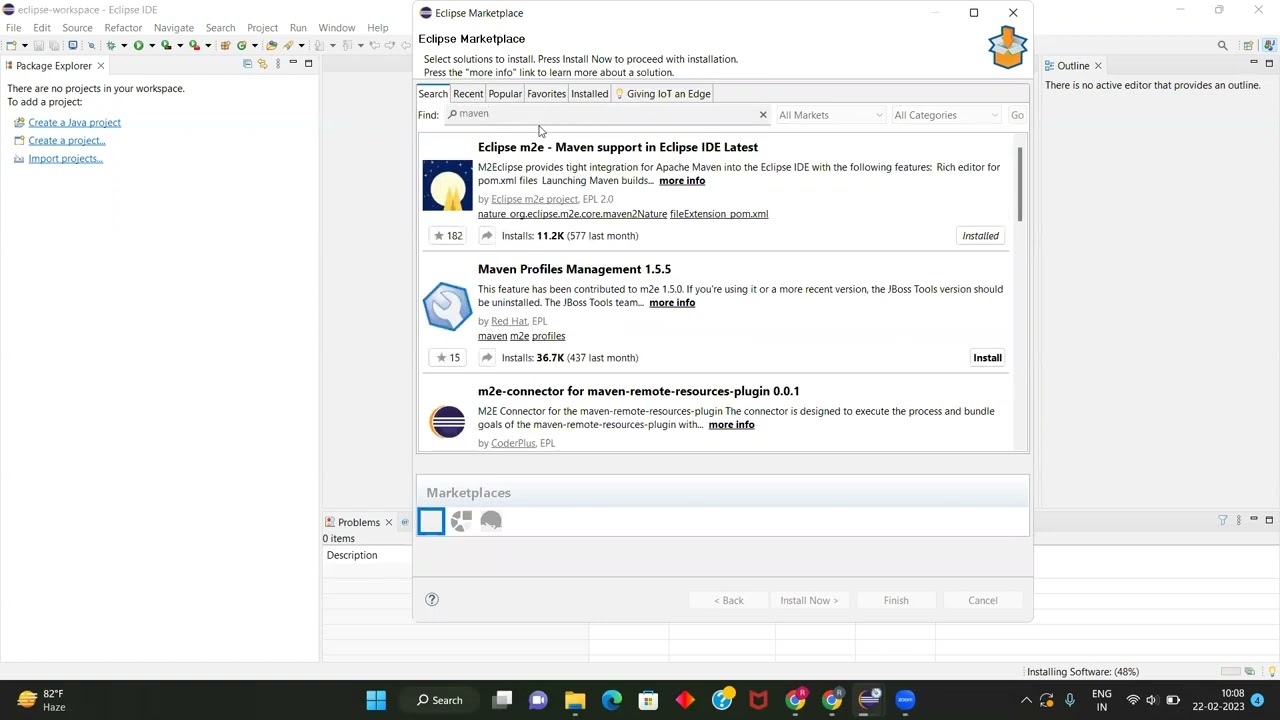Image resolution: width=1280 pixels, height=720 pixels.
Task: Click the Installing Software progress status
Action: pos(1082,672)
